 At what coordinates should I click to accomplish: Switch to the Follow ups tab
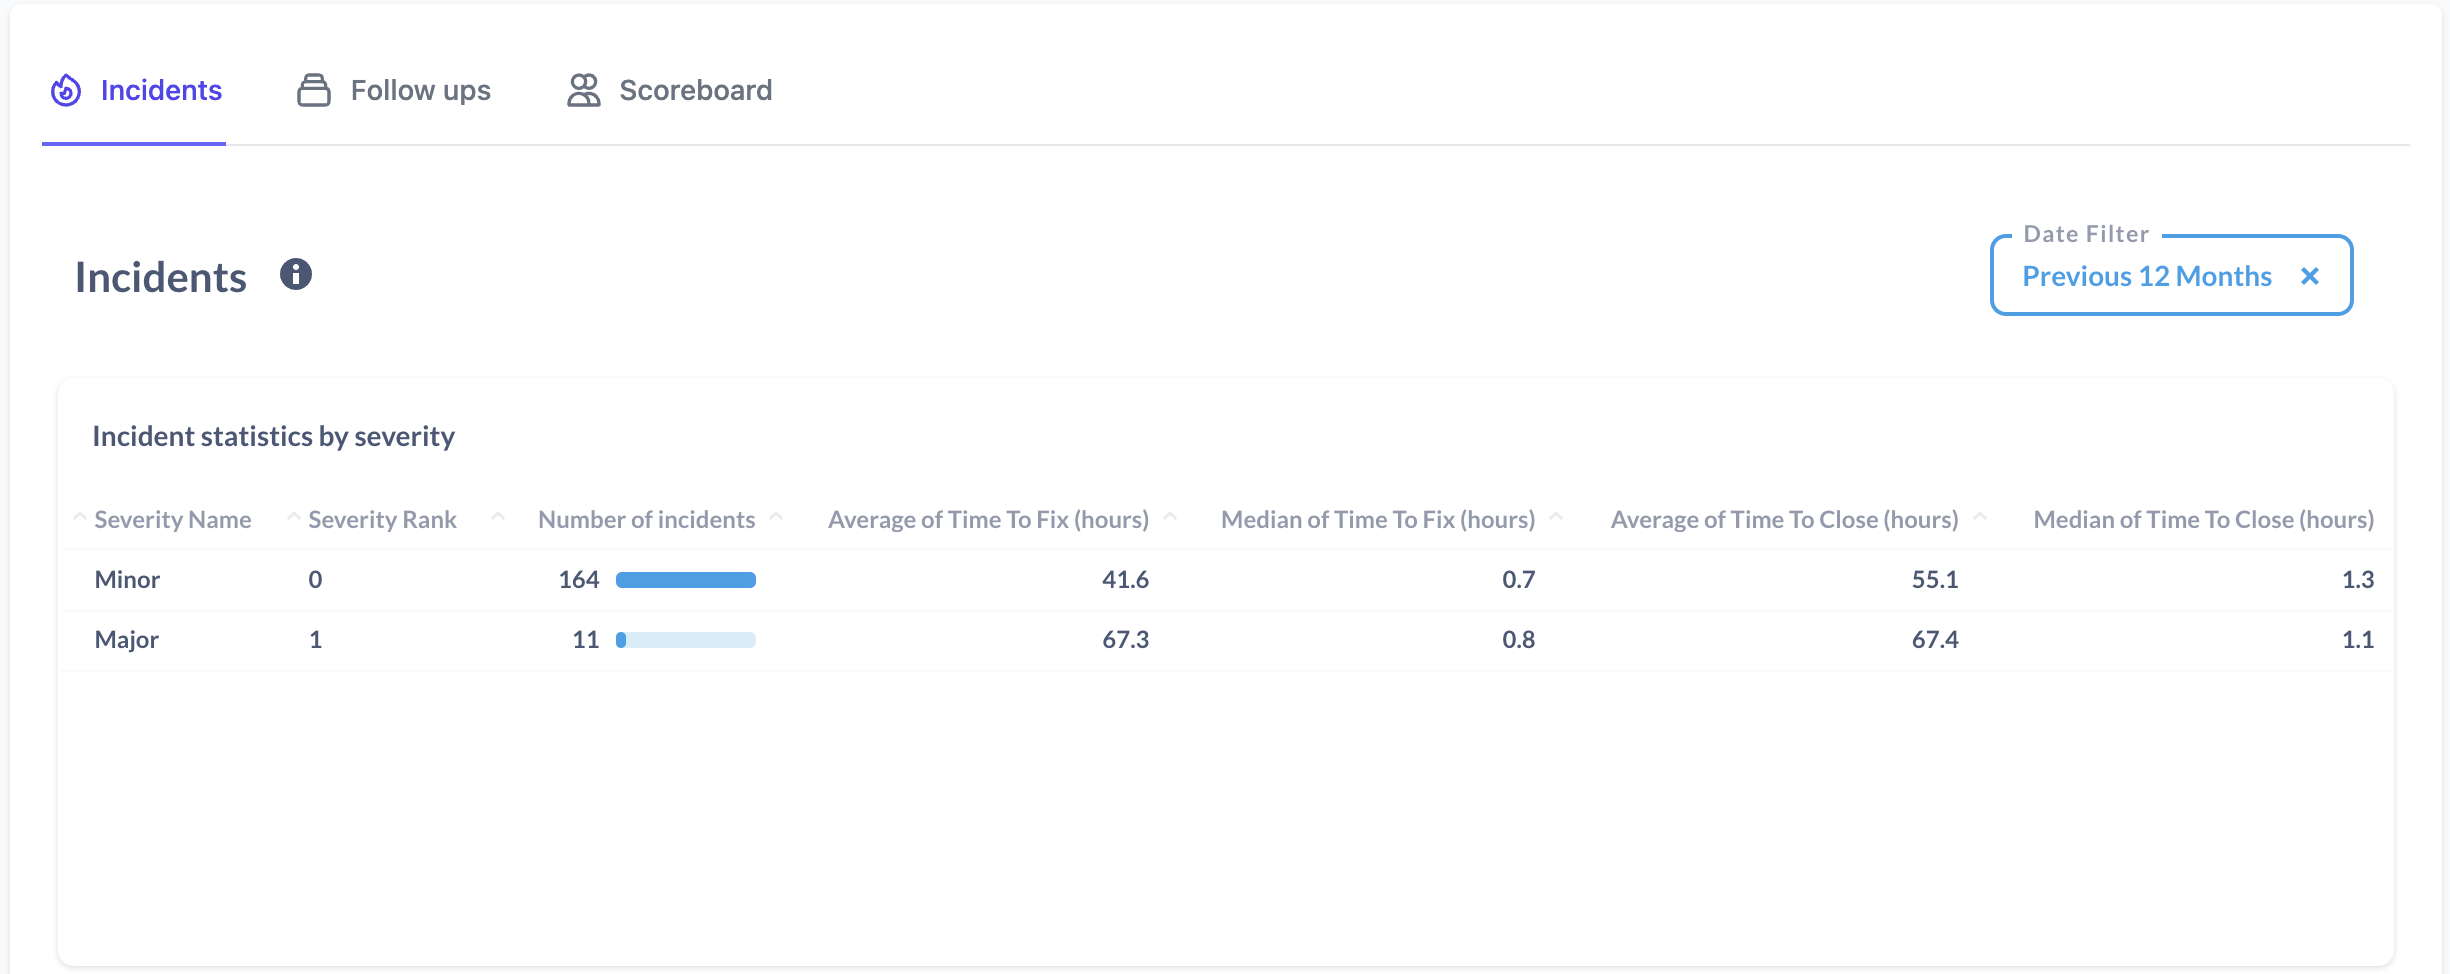coord(394,90)
